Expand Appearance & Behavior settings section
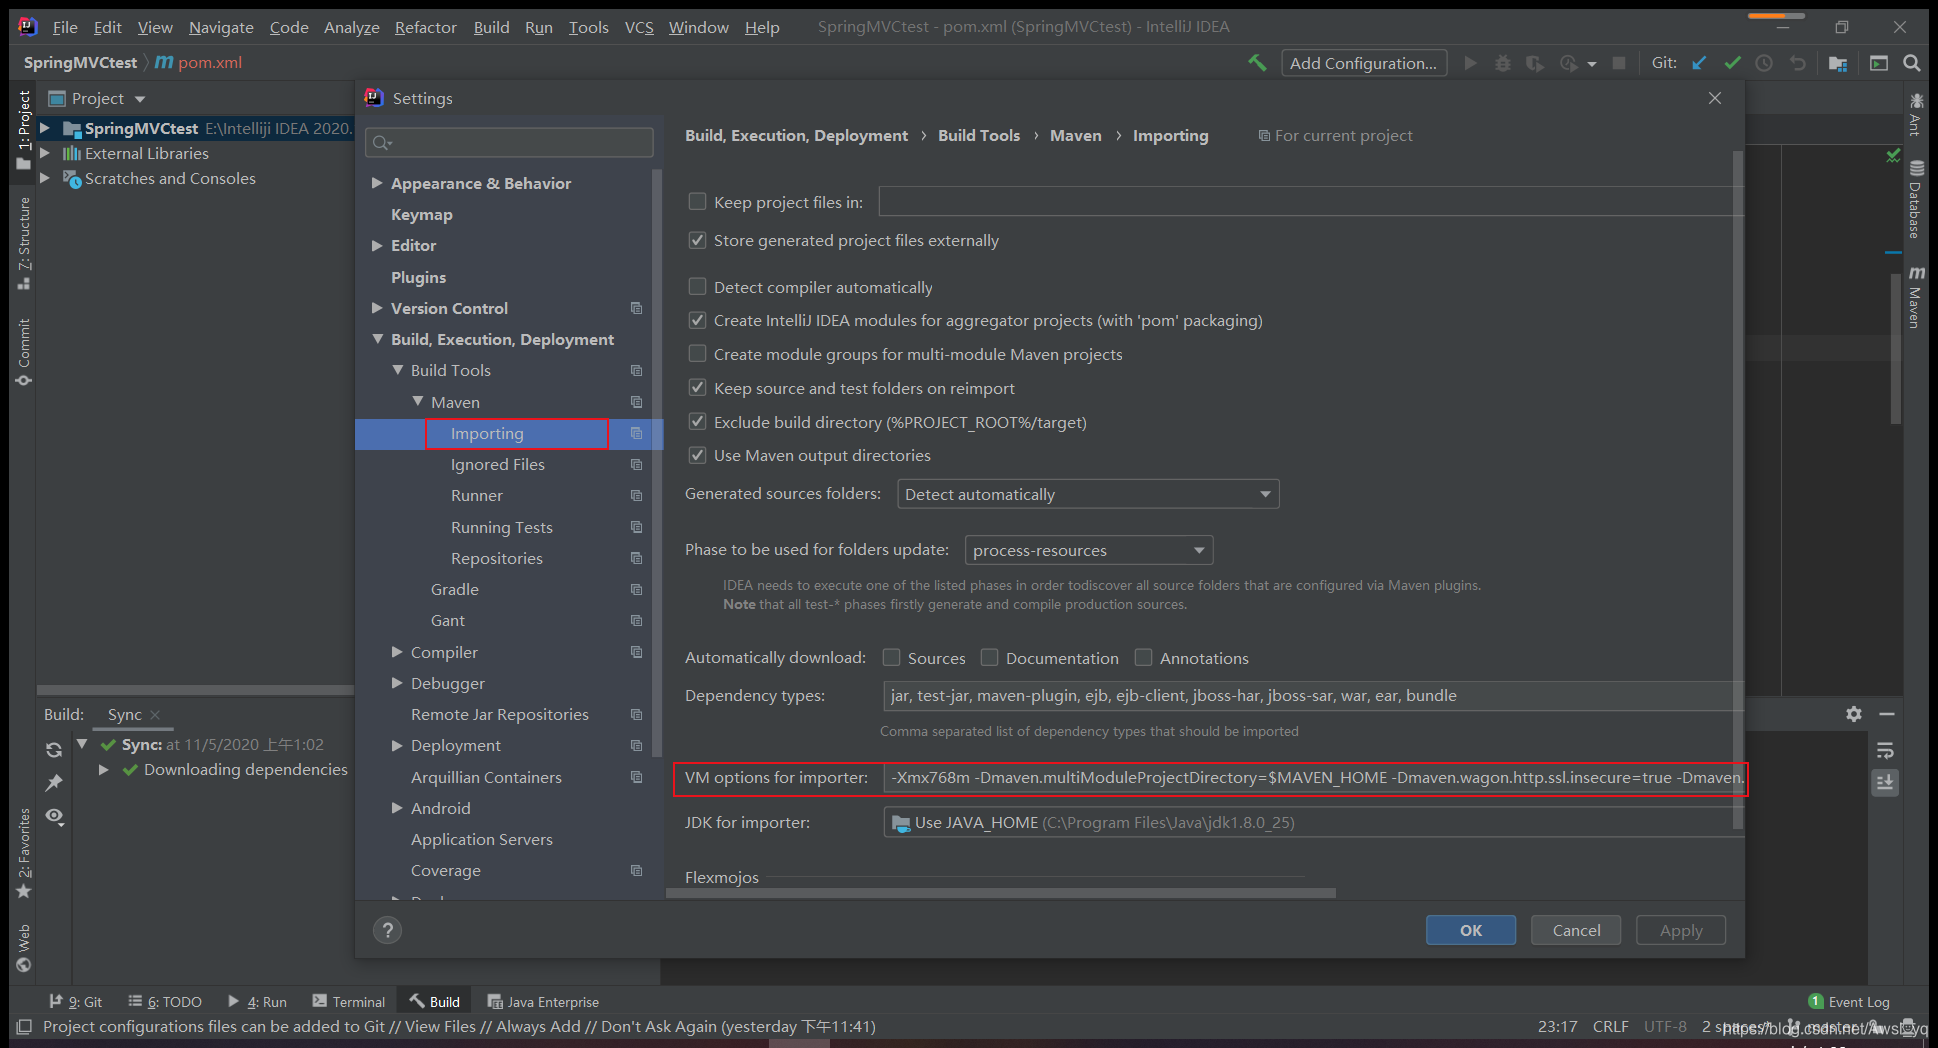 377,183
